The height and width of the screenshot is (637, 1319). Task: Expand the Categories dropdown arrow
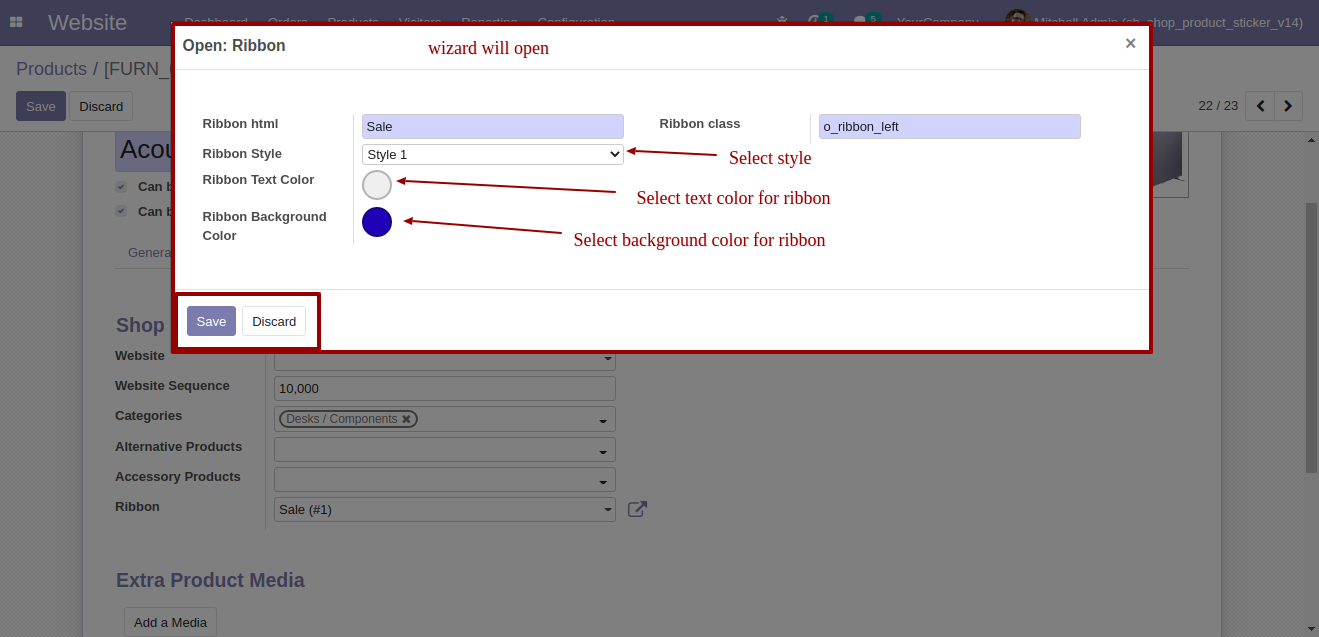(604, 420)
